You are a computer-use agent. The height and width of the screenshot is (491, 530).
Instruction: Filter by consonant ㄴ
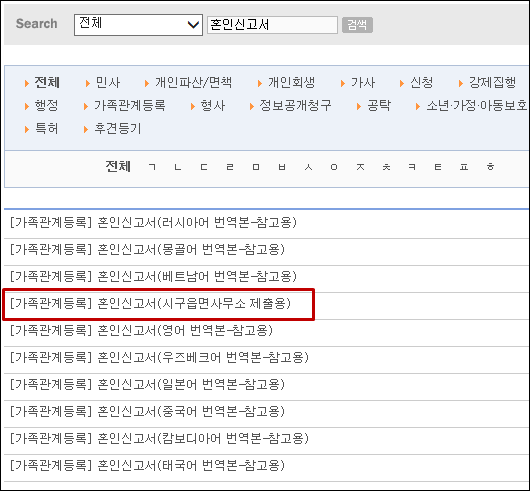(178, 167)
